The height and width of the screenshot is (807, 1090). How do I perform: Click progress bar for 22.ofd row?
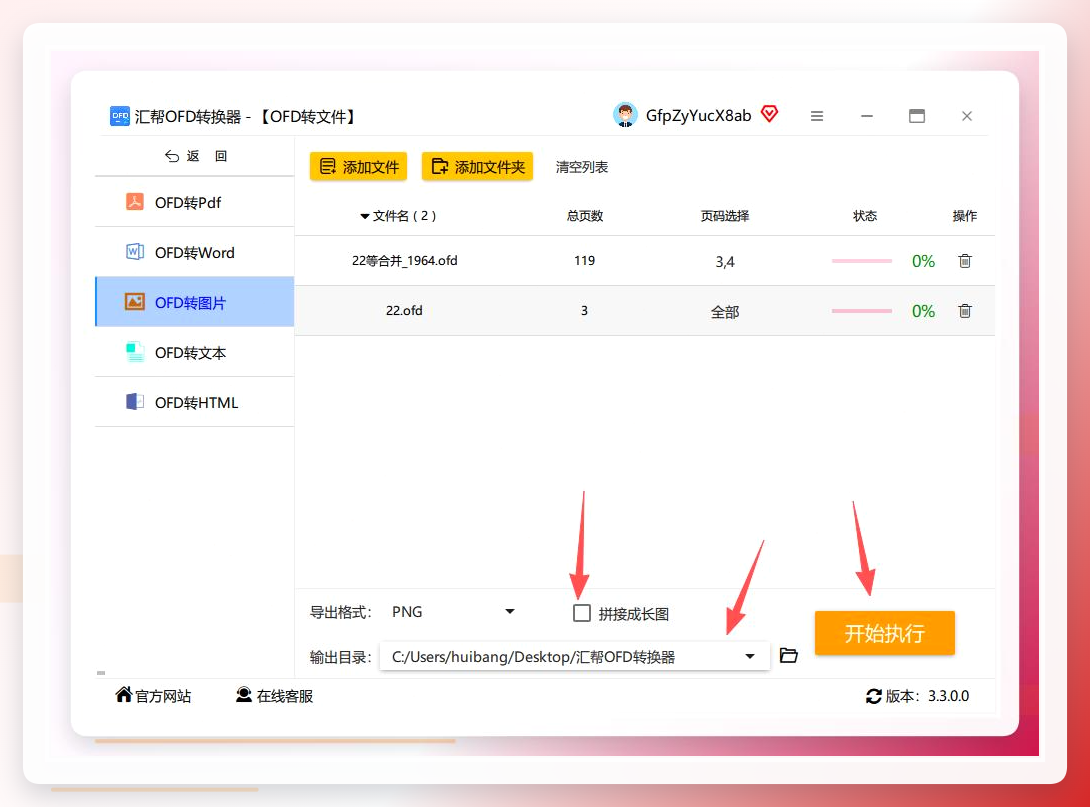pos(862,311)
